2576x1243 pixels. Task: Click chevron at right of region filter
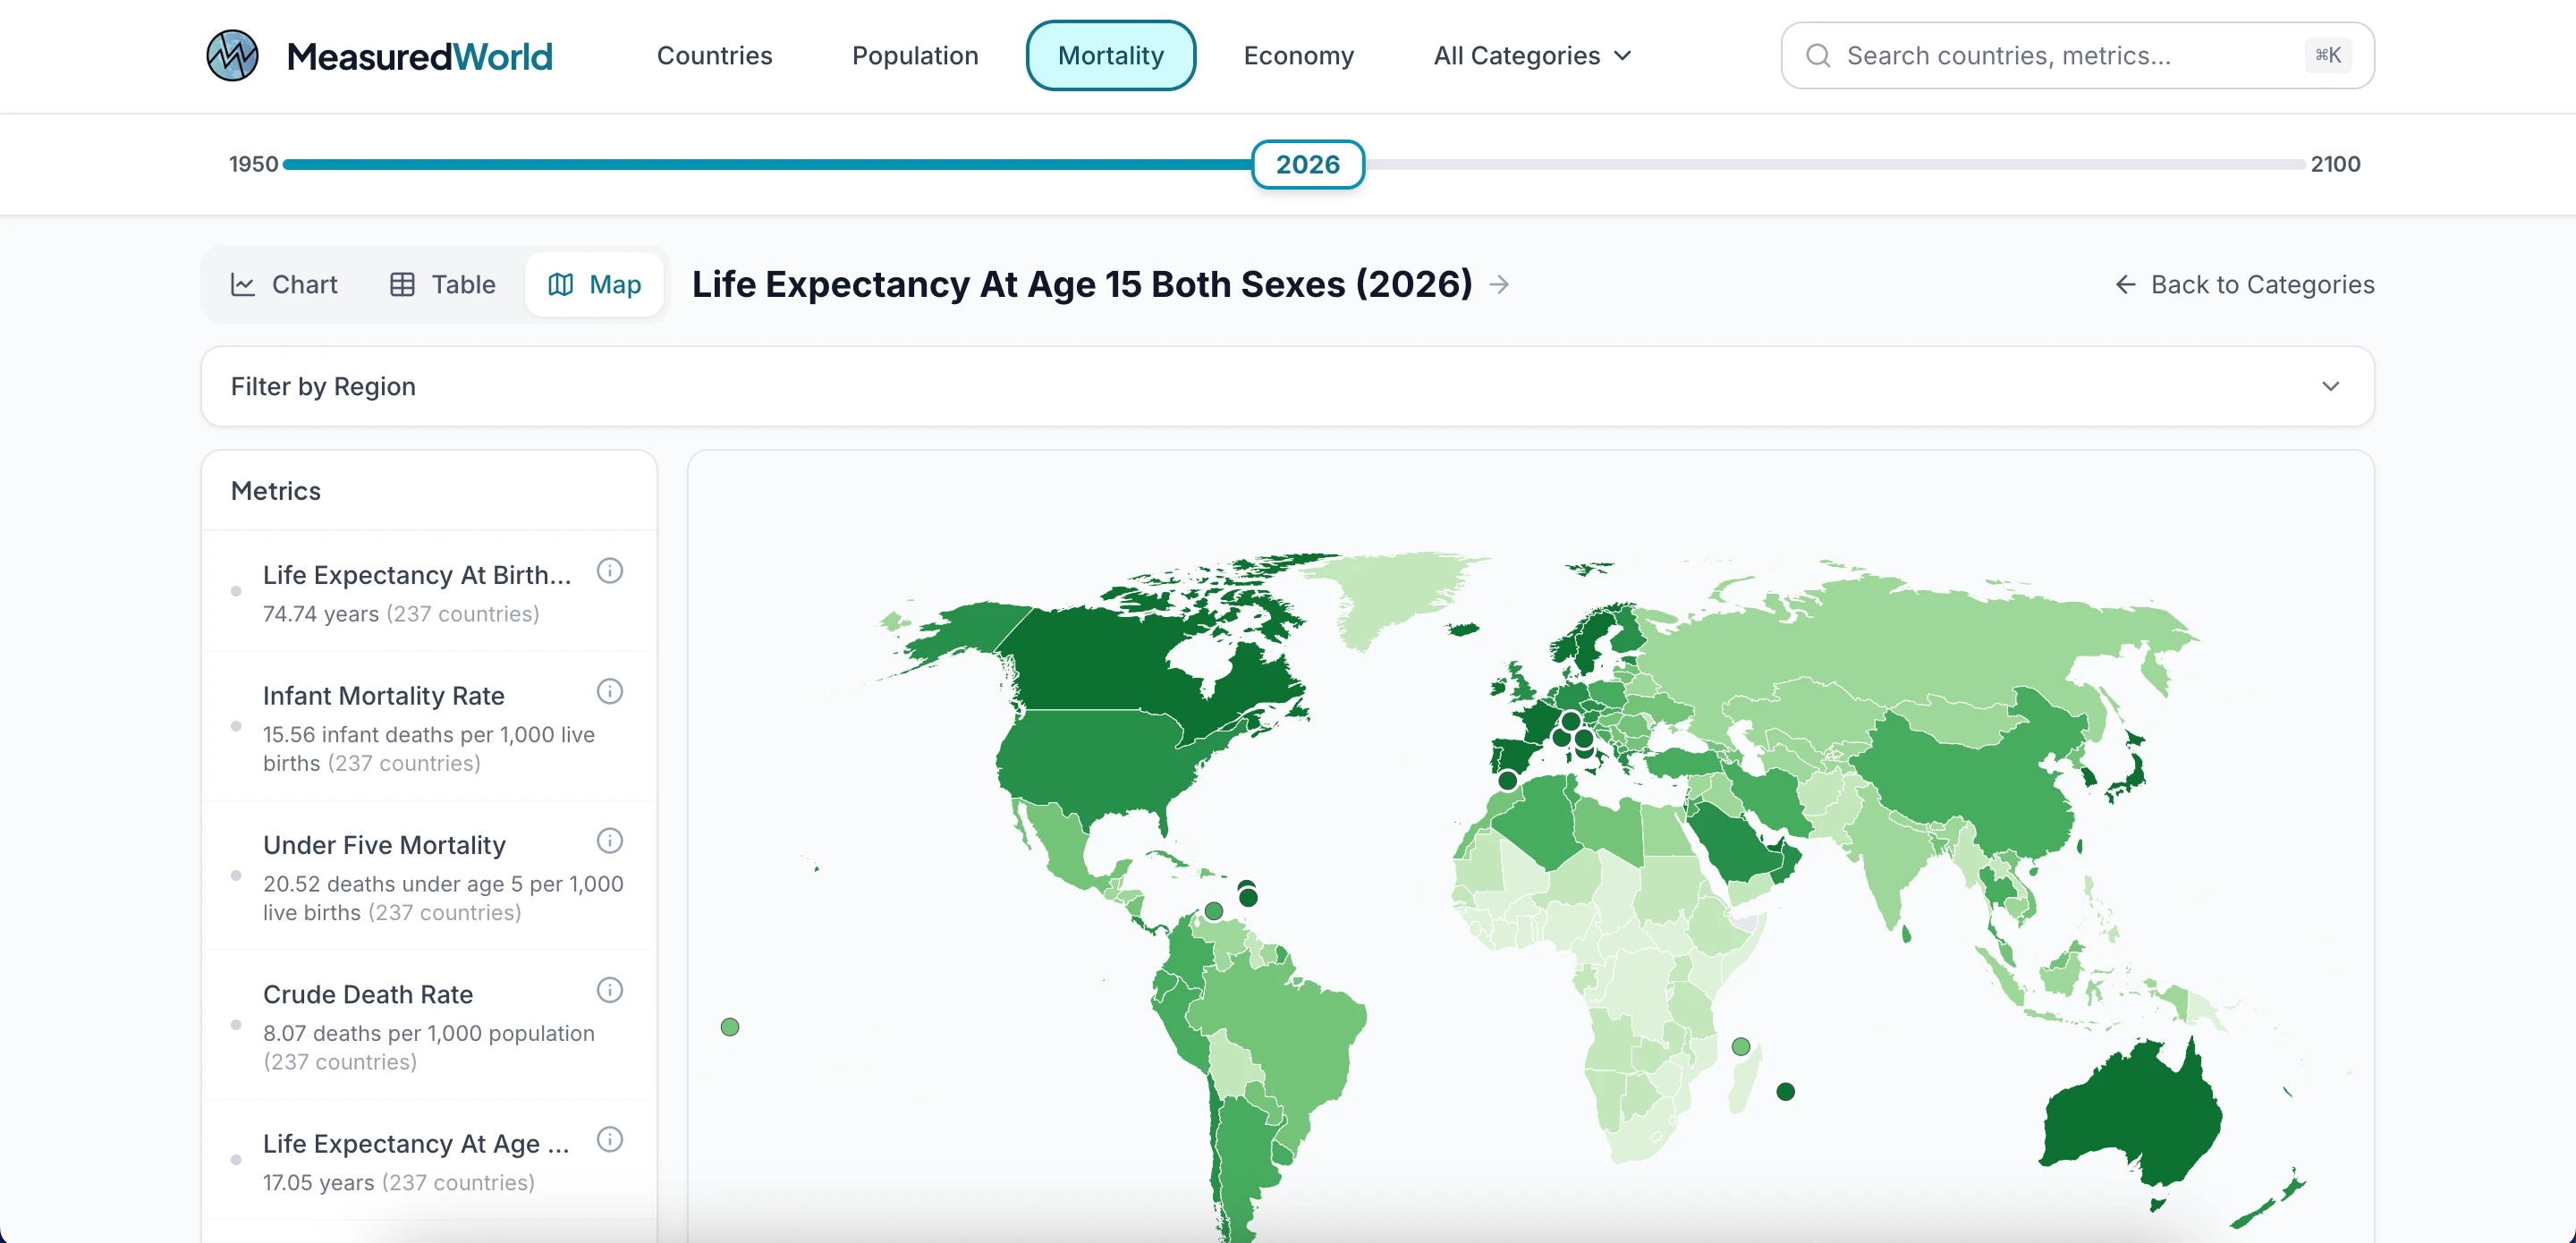[2330, 386]
